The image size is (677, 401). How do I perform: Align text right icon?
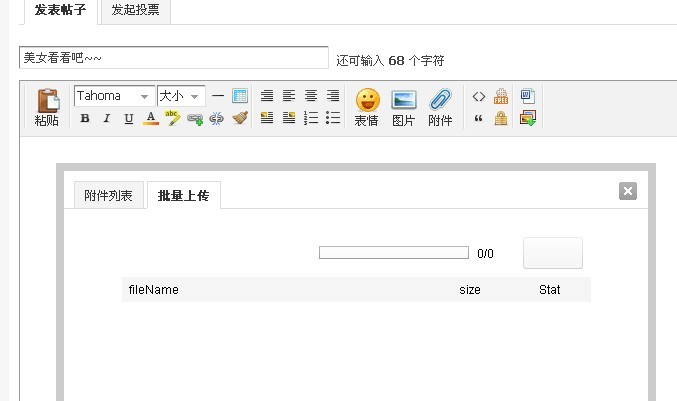(333, 95)
